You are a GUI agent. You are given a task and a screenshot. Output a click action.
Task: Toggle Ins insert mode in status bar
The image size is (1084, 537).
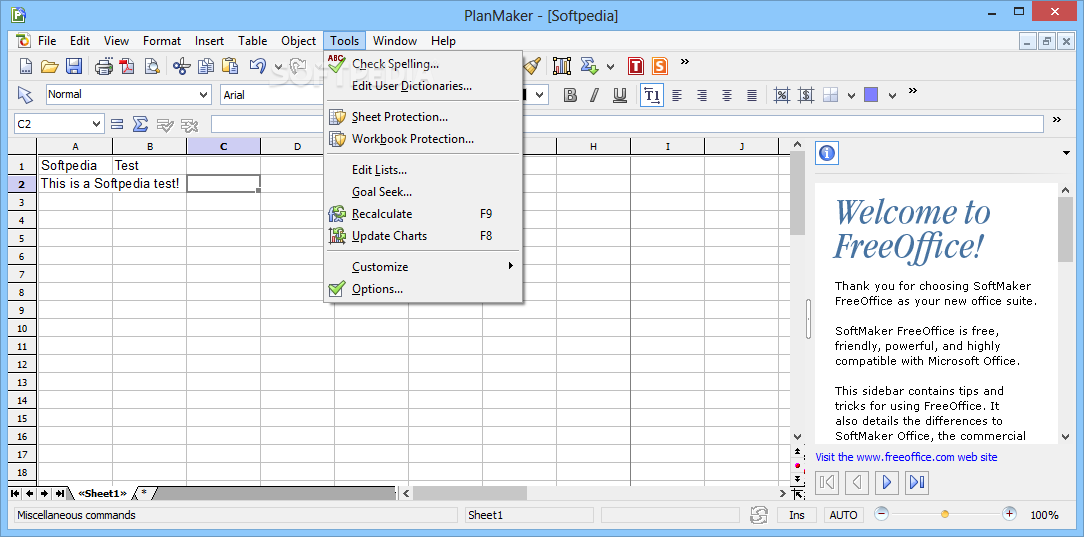(797, 515)
